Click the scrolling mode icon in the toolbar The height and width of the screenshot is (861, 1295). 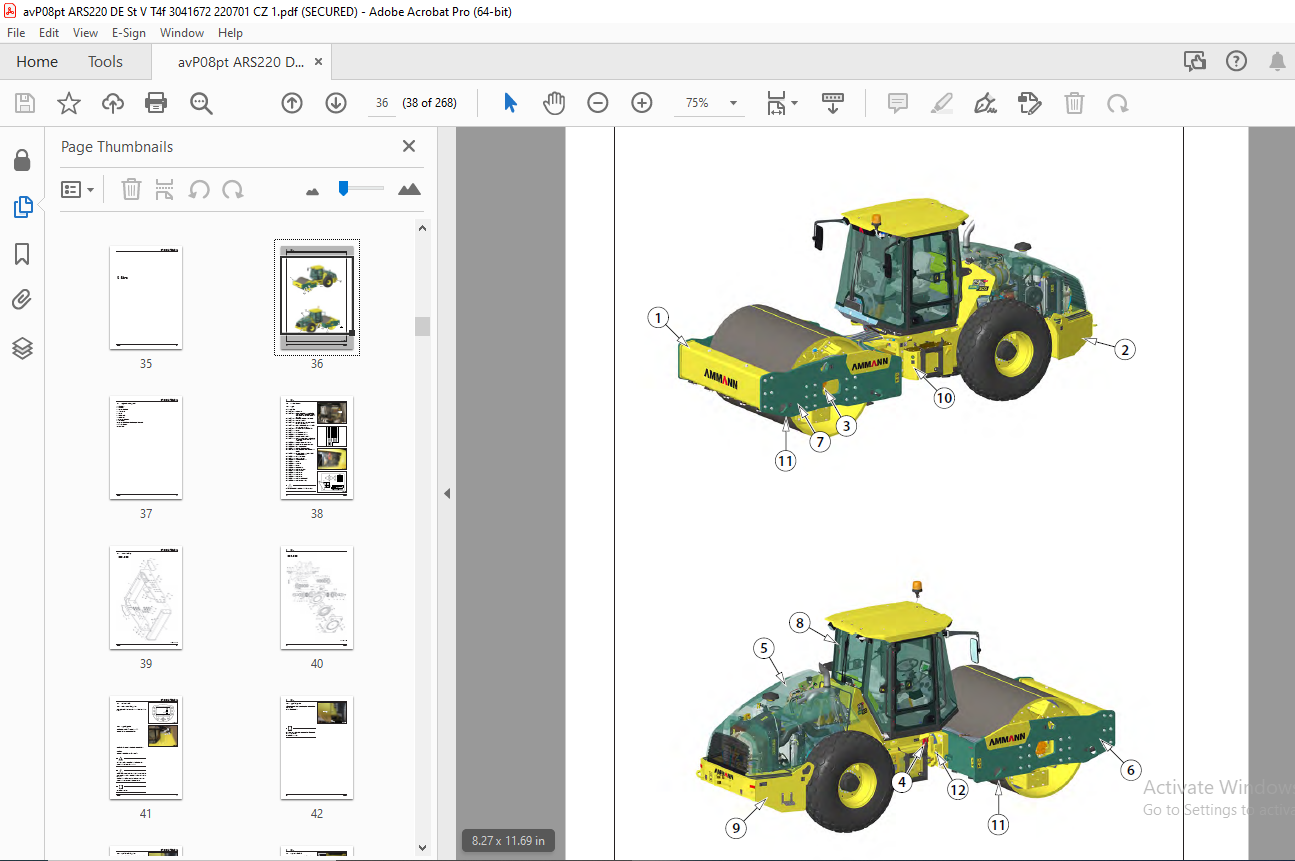[833, 103]
